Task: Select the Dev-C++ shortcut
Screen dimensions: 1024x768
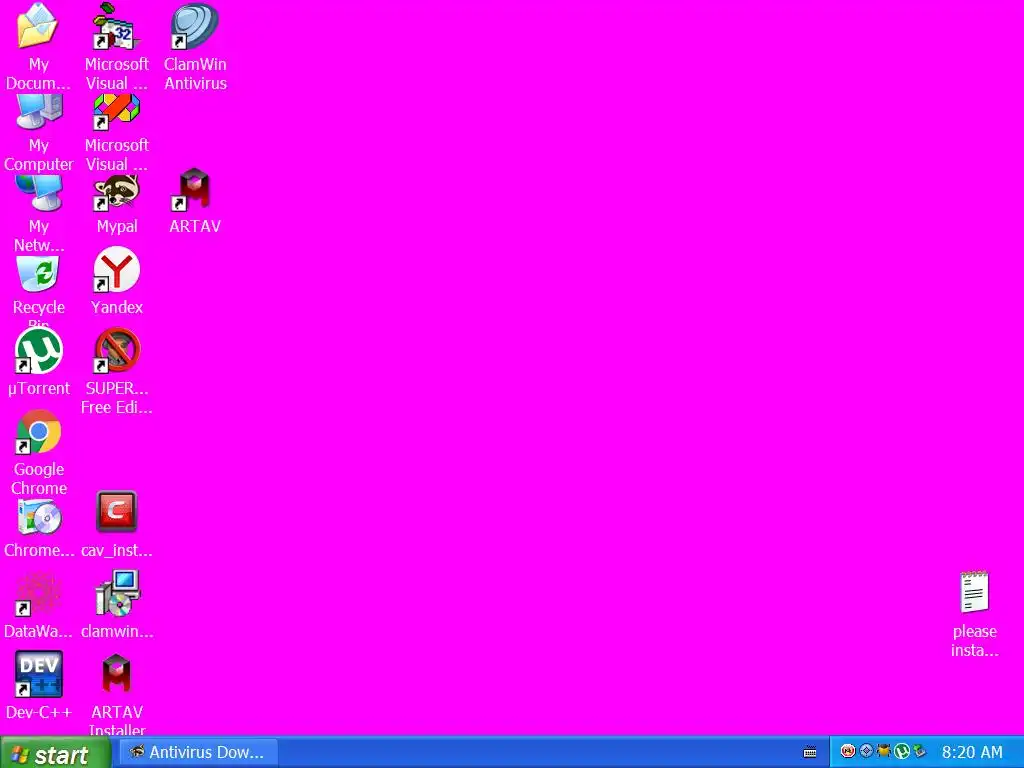Action: 38,686
